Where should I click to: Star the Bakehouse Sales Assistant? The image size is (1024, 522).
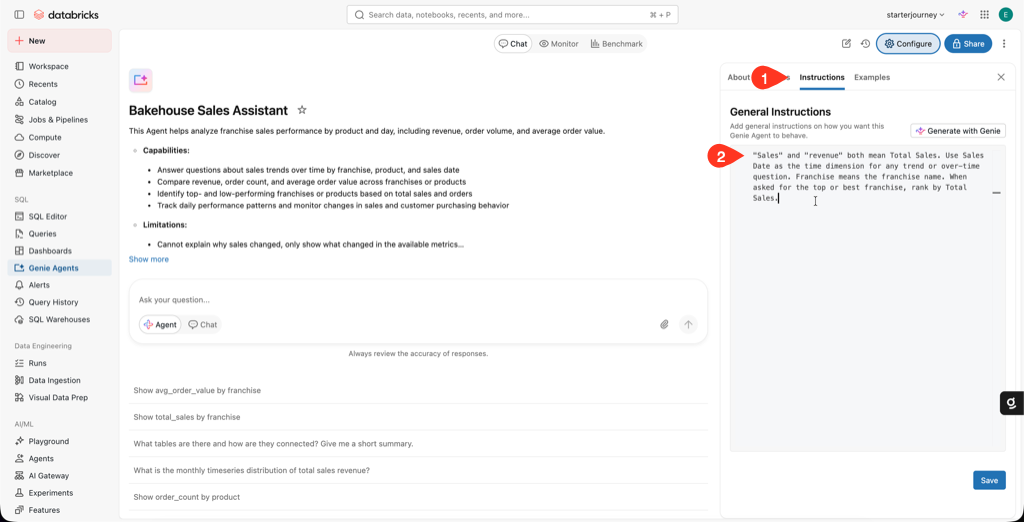pyautogui.click(x=302, y=110)
